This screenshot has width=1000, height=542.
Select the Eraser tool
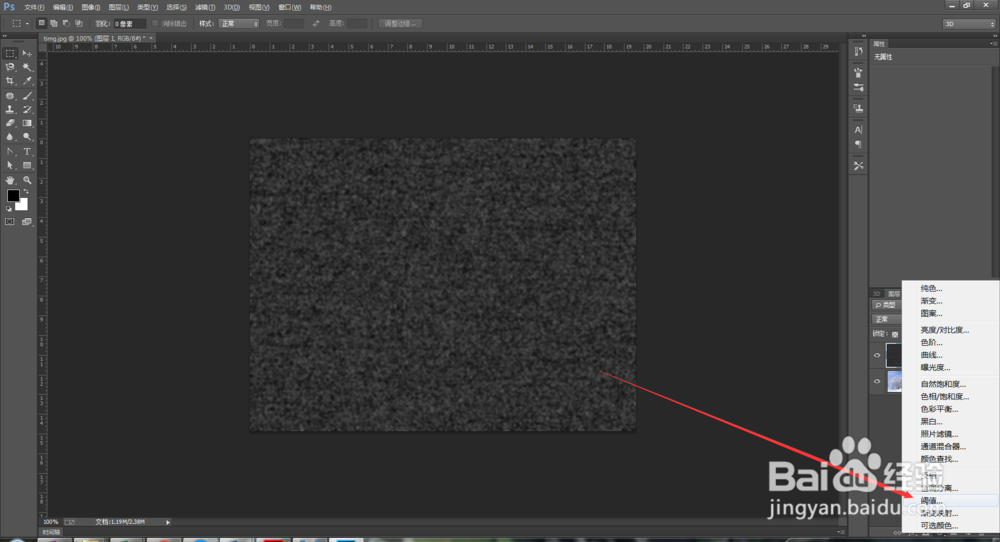[x=10, y=123]
